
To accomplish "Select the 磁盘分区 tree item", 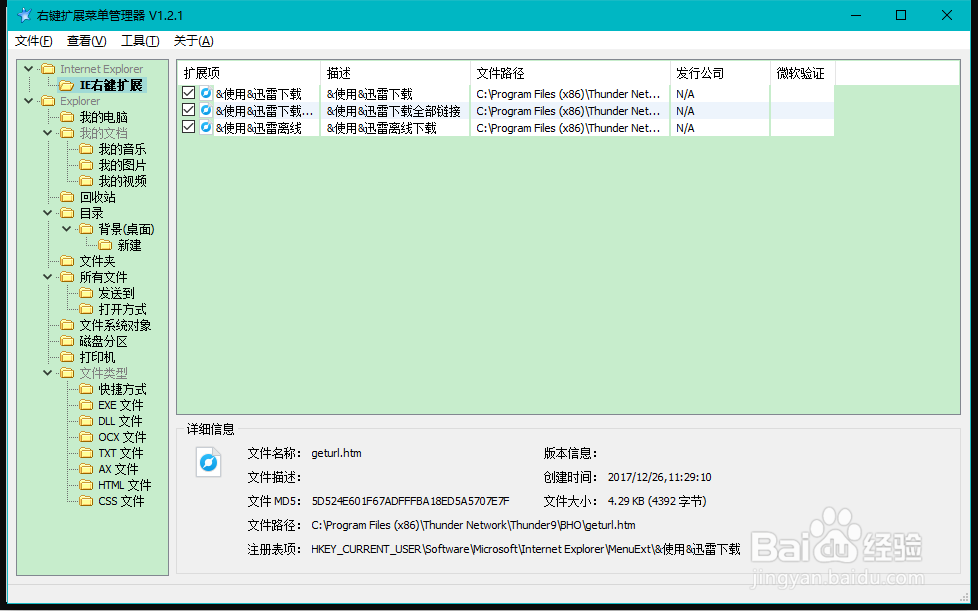I will (104, 341).
